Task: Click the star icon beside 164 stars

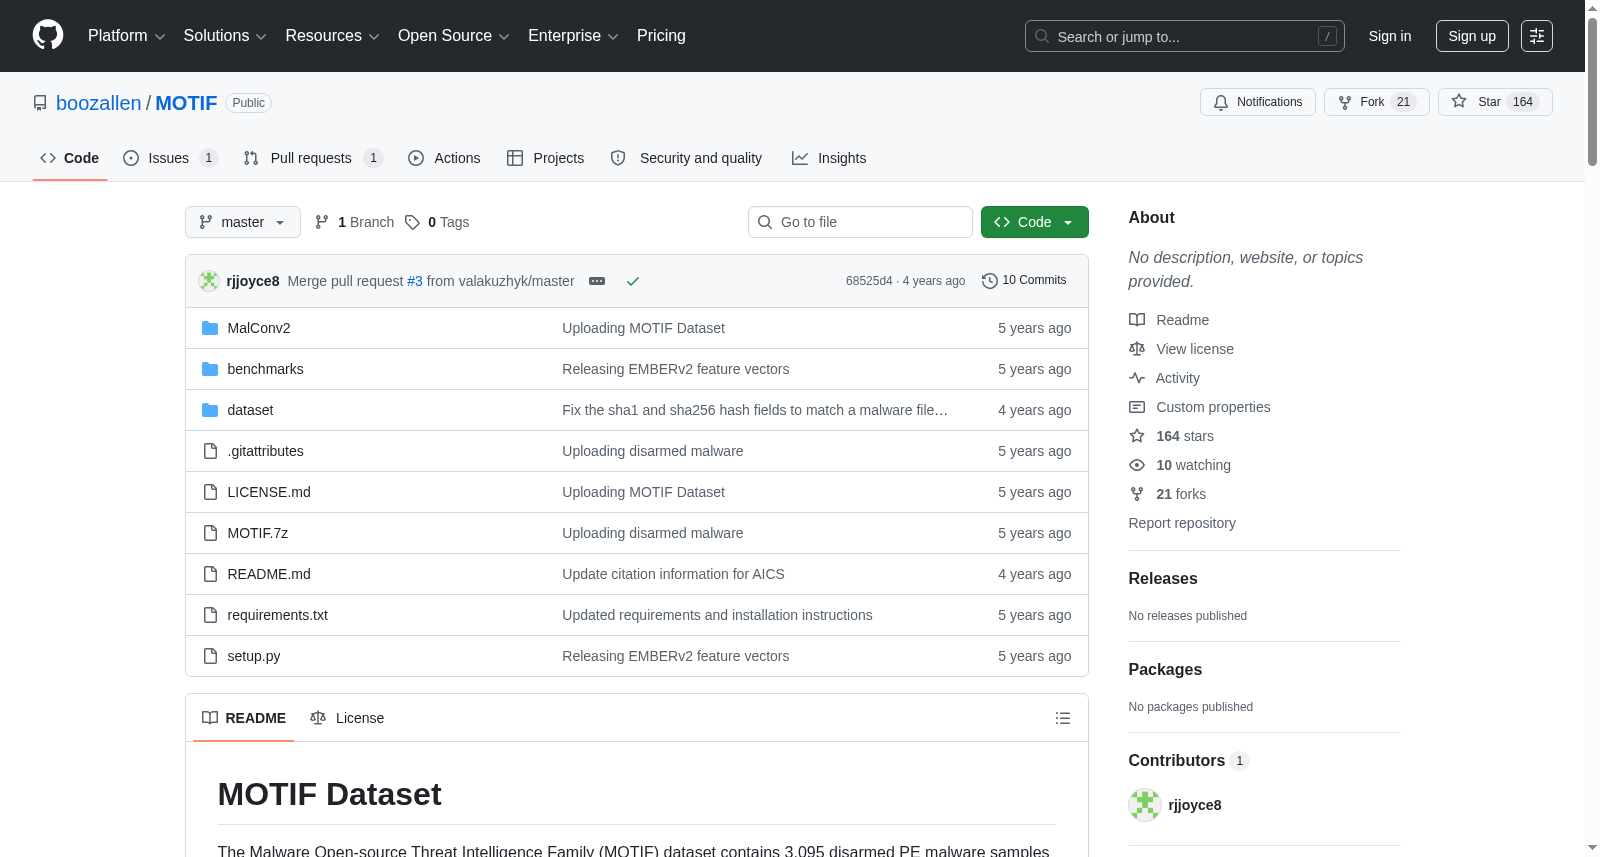Action: [1137, 436]
